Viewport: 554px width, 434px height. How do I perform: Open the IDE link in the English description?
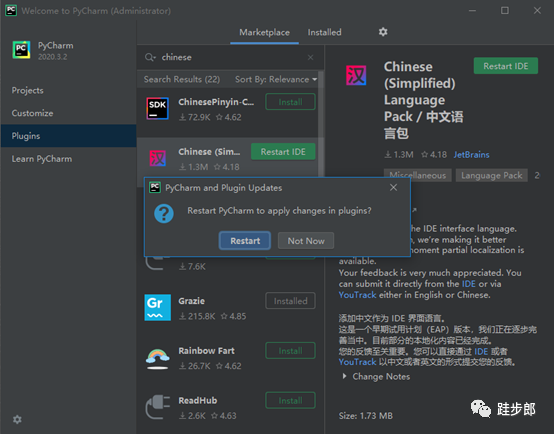pyautogui.click(x=468, y=284)
